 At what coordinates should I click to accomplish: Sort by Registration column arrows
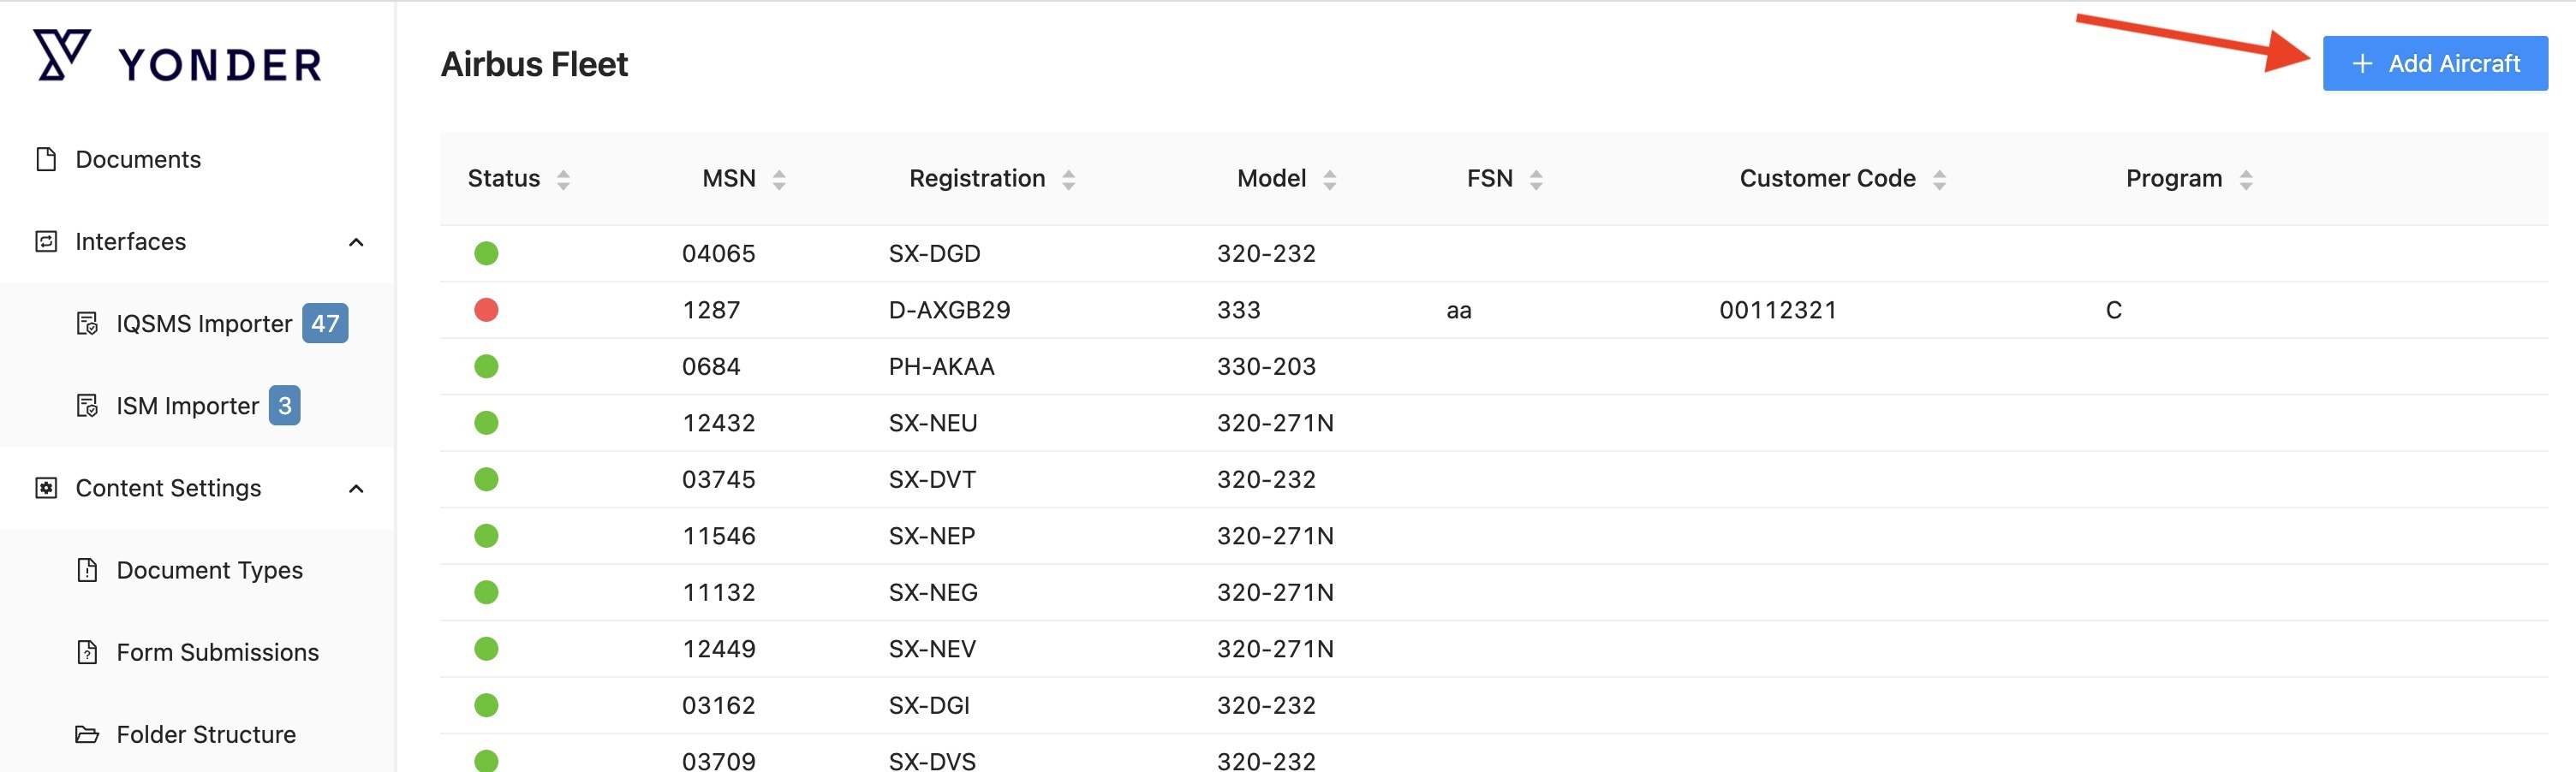coord(1068,180)
